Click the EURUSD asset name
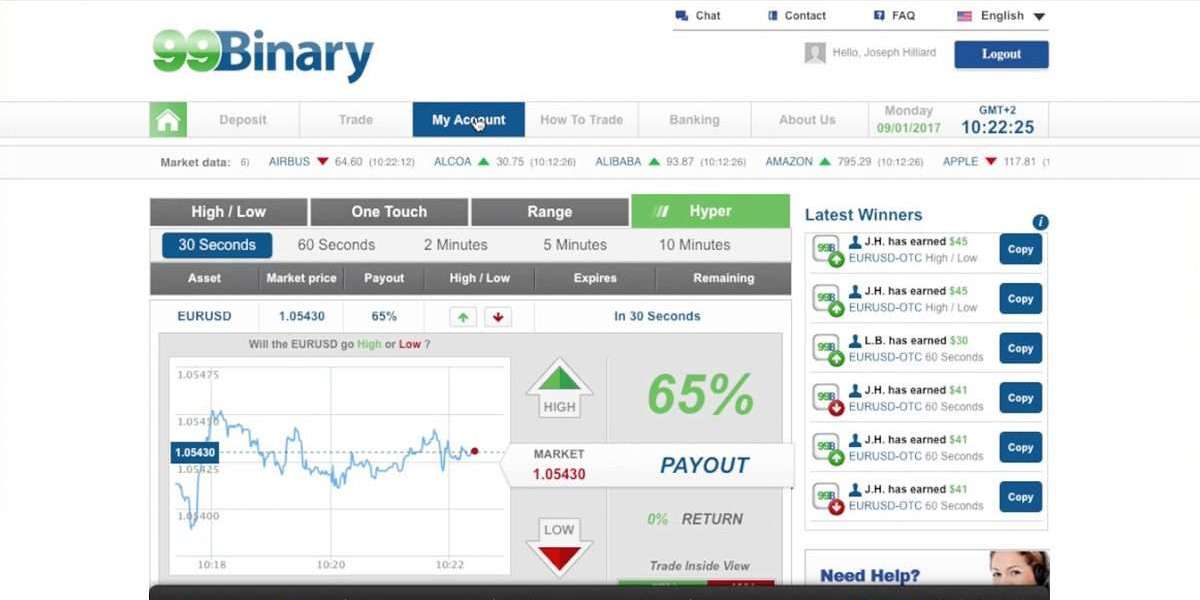1200x600 pixels. tap(204, 316)
